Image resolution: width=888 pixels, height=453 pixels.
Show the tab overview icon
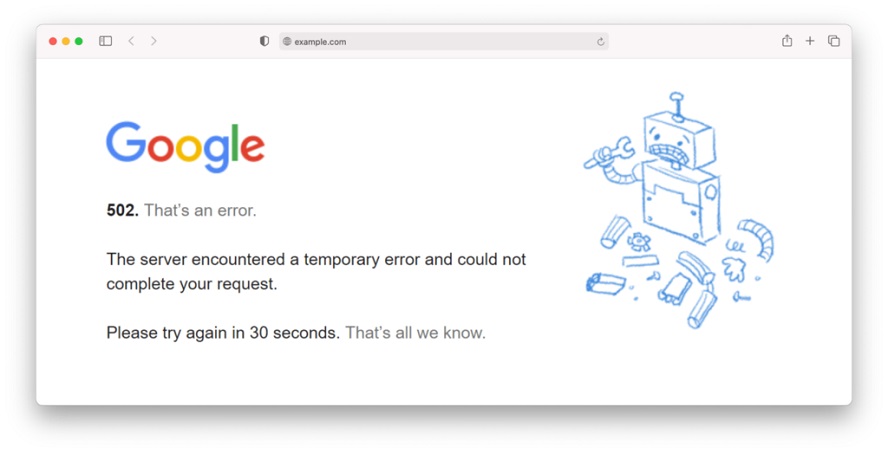[834, 41]
